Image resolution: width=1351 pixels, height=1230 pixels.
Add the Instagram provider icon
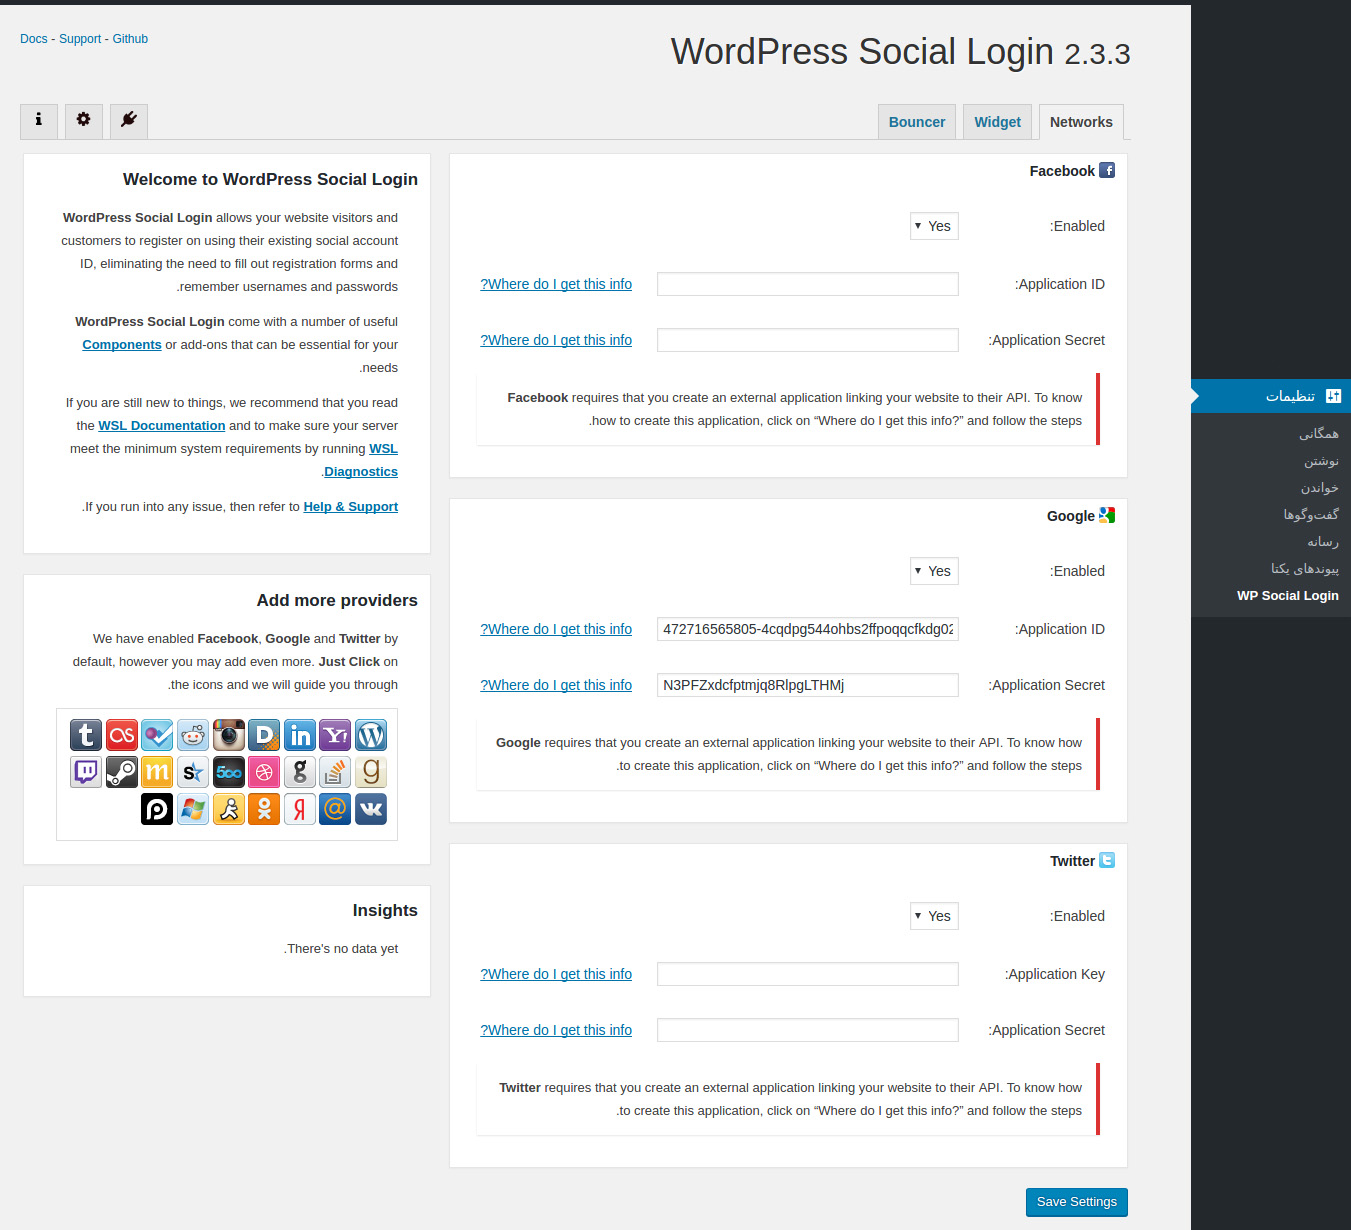click(229, 735)
